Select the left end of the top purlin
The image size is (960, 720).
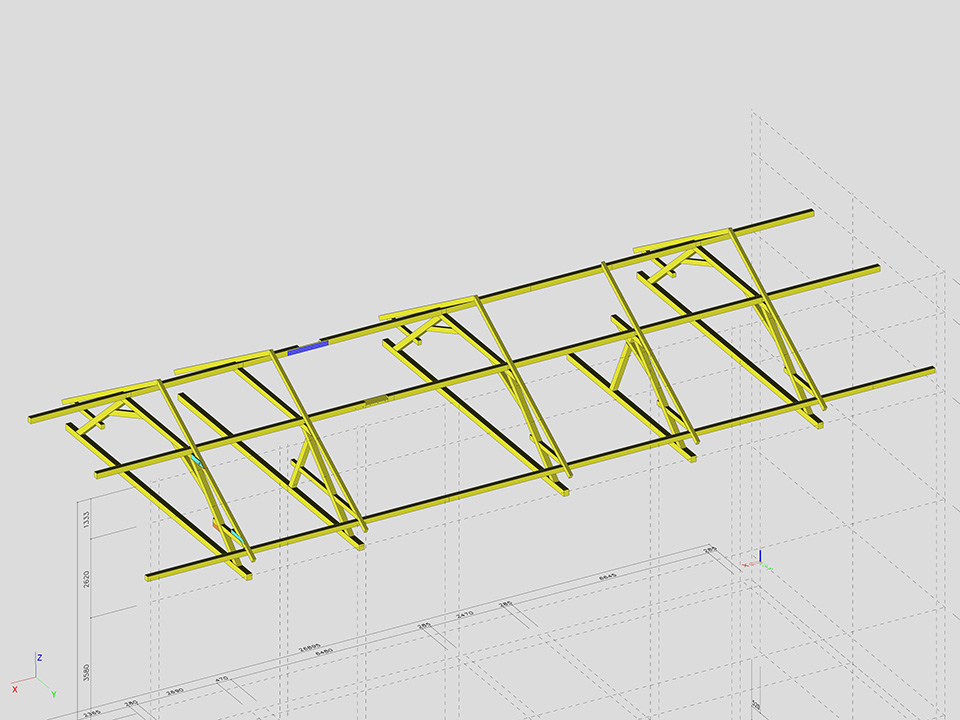coord(36,419)
